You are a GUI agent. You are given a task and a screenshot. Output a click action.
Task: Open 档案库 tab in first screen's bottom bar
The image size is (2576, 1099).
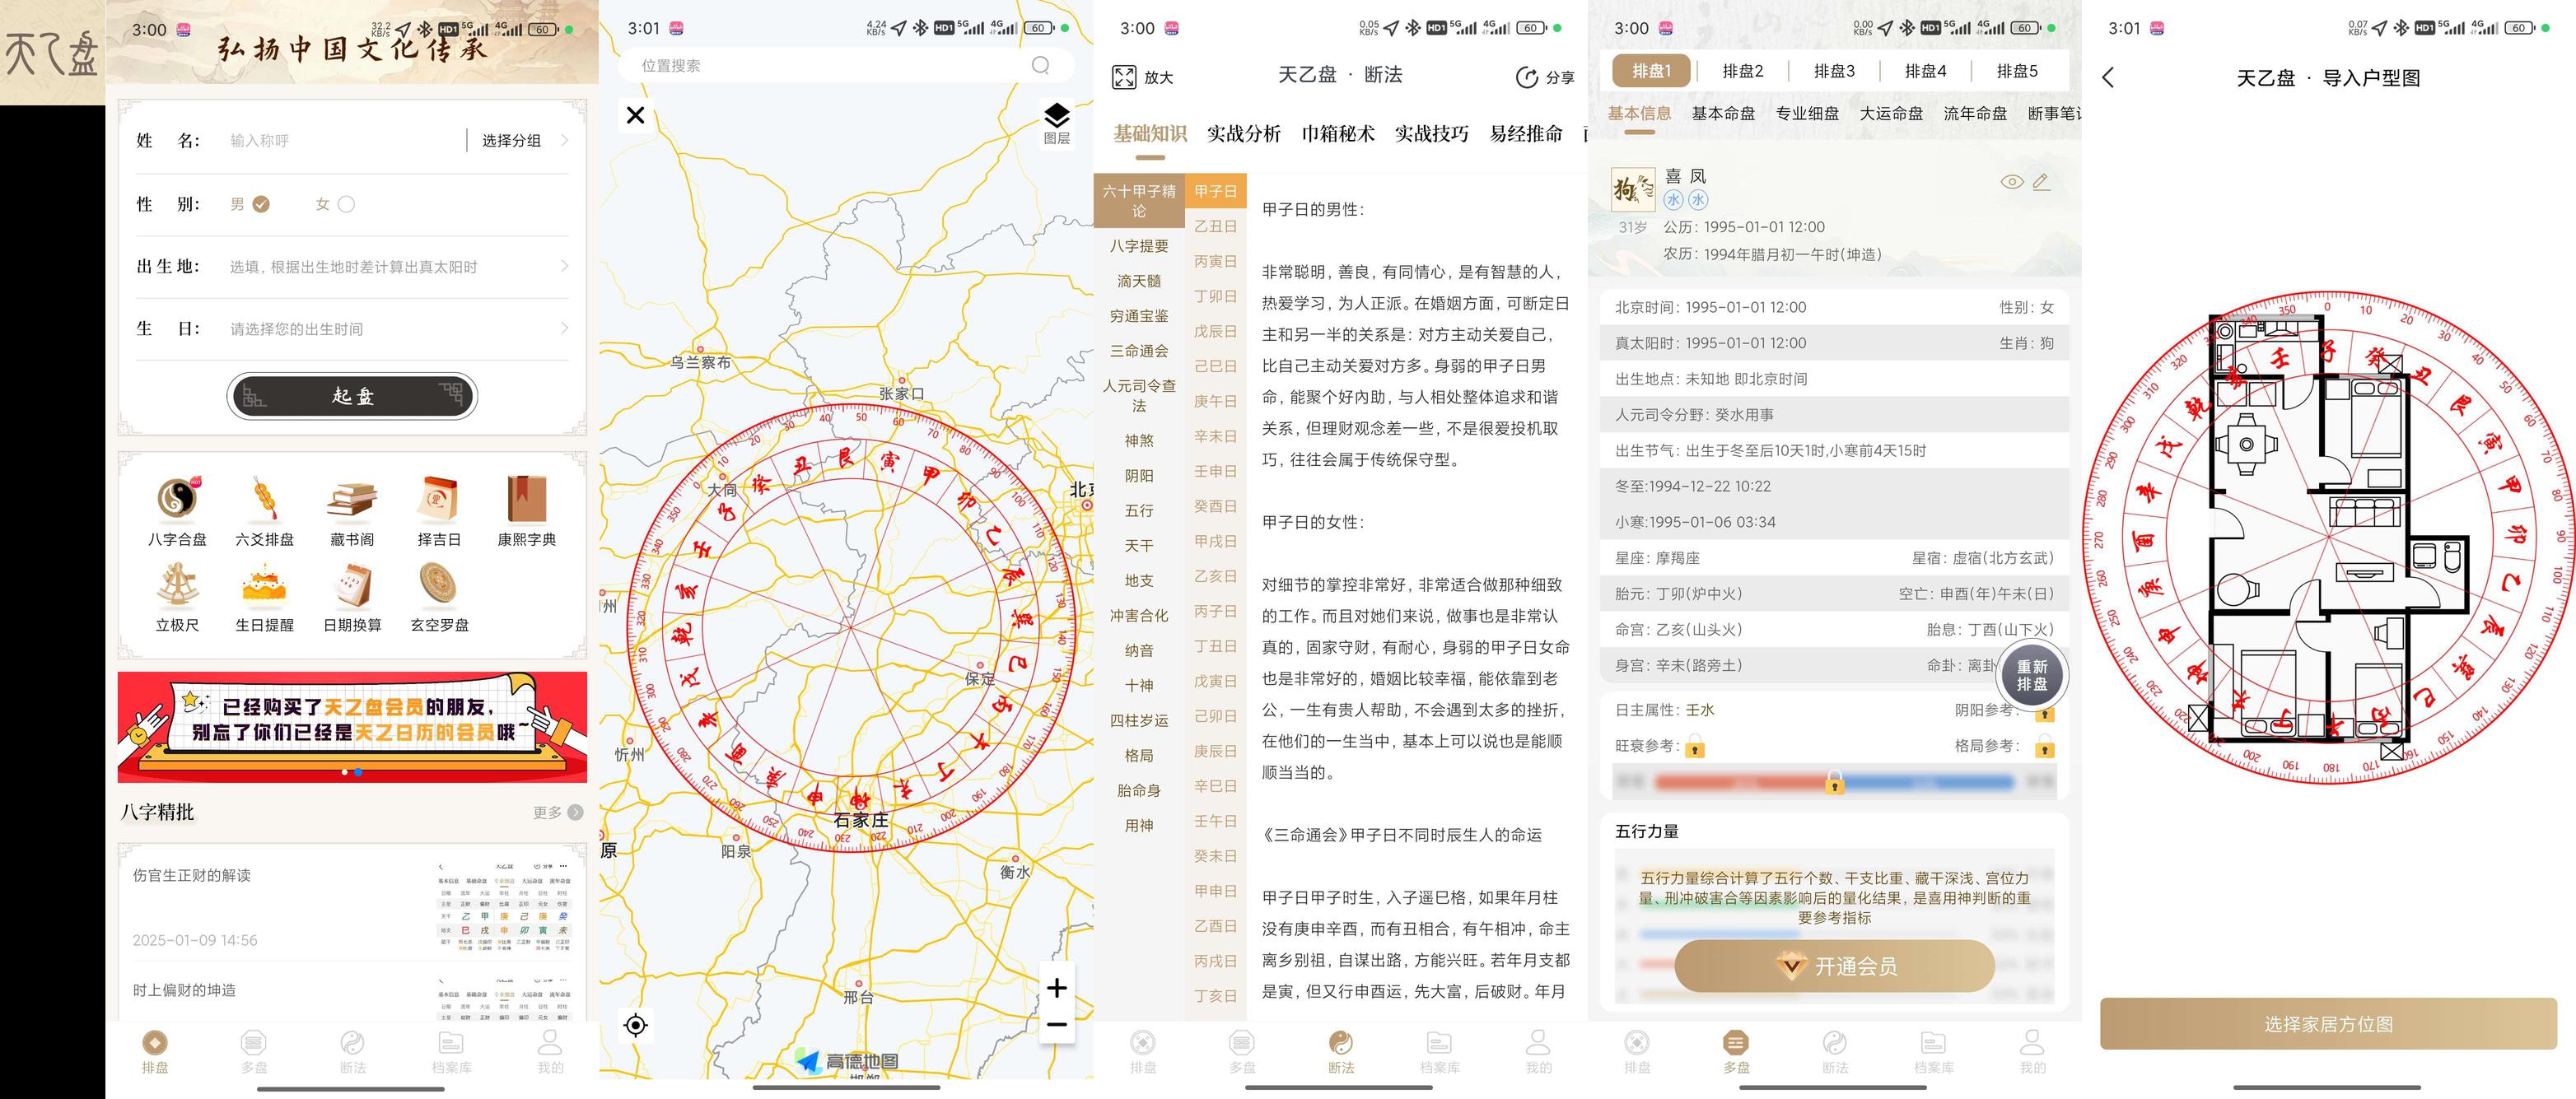451,1053
